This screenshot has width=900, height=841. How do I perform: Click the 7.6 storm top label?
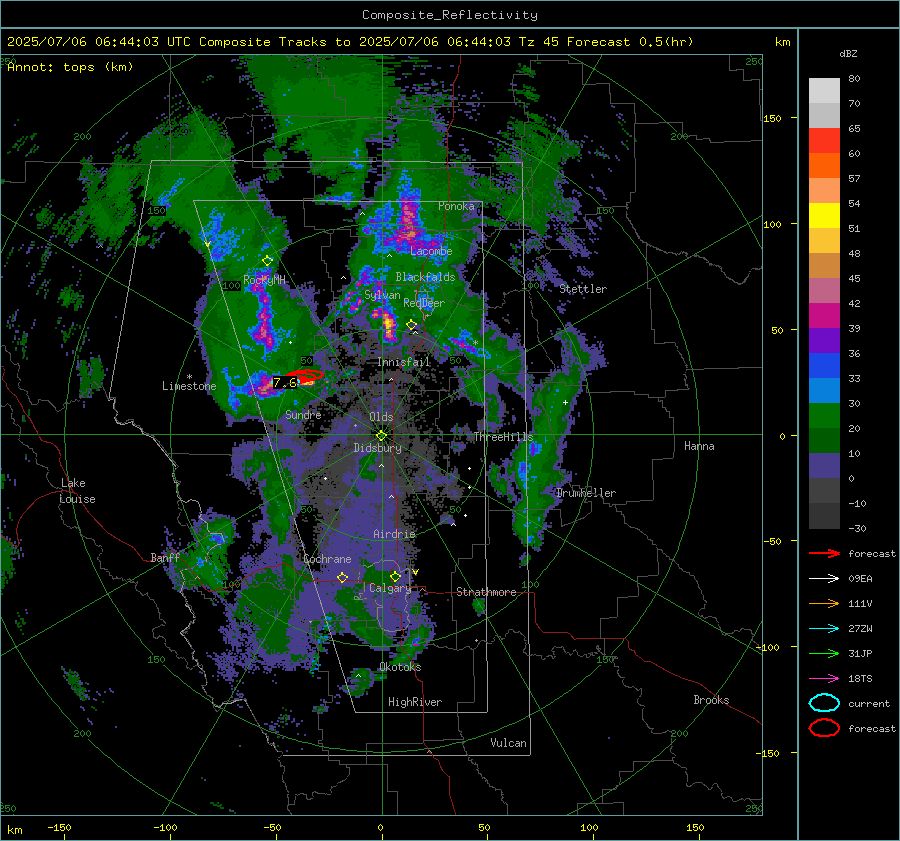pos(285,382)
